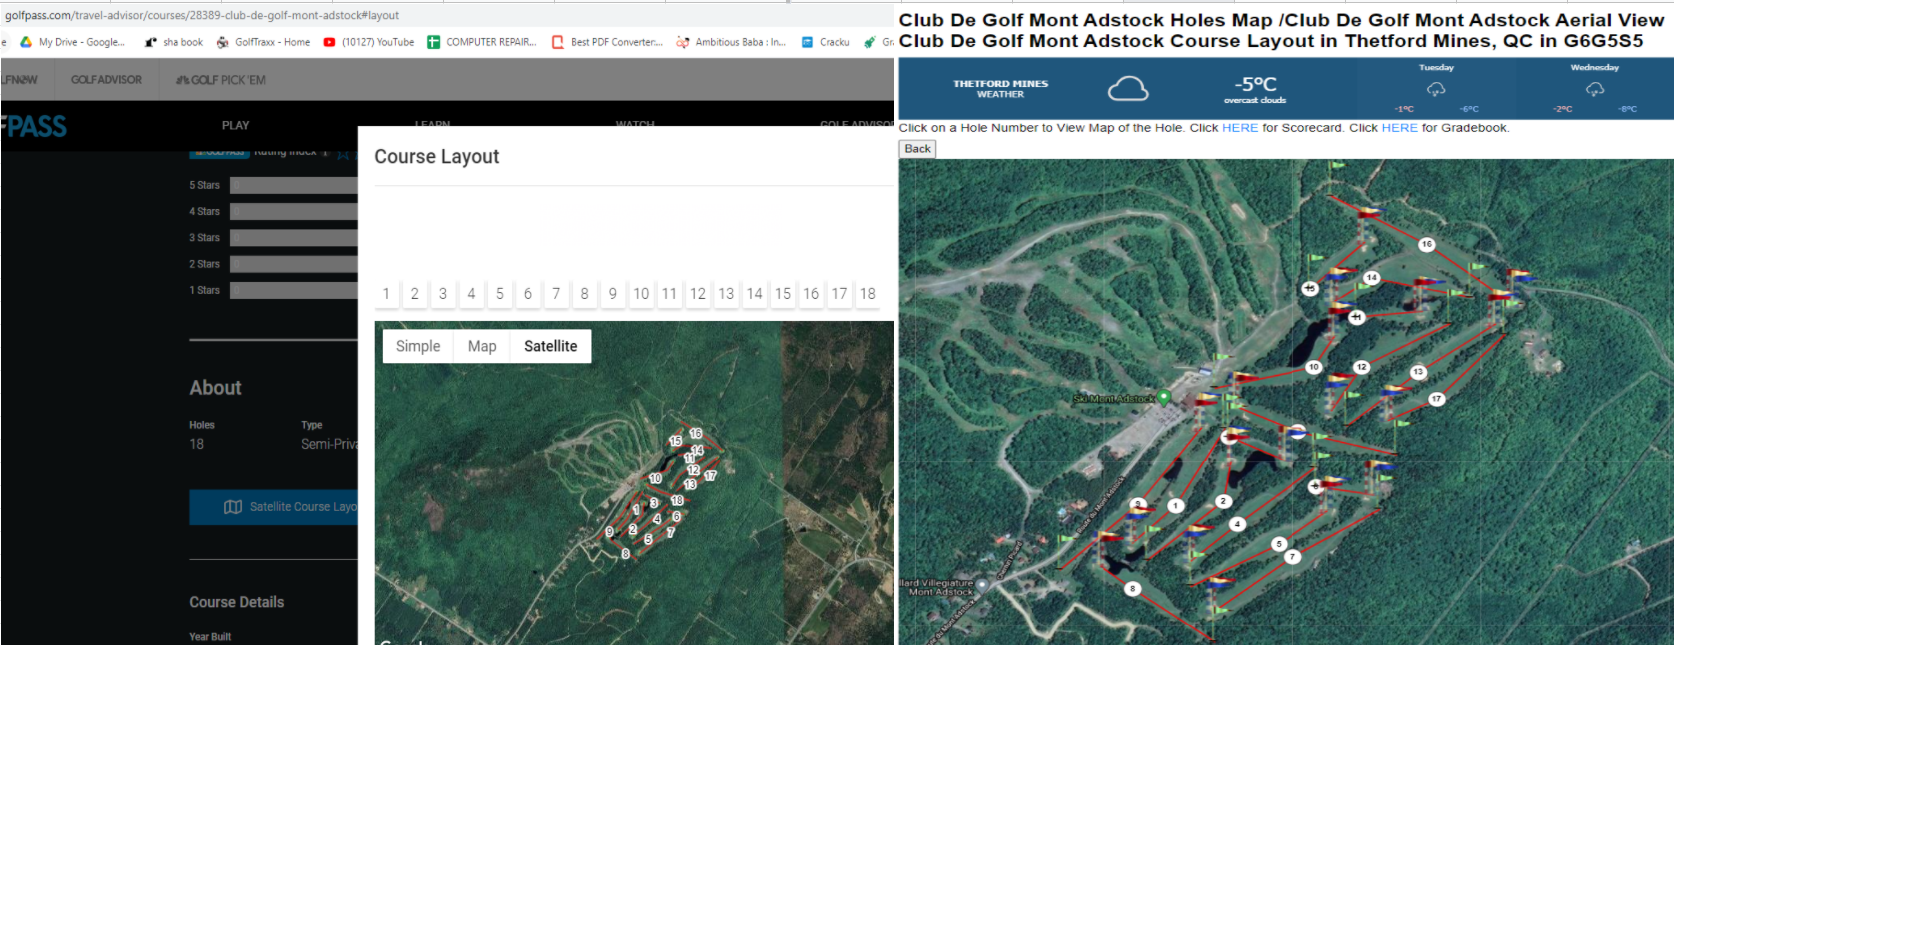Click hole 8 marker on the large aerial map
This screenshot has height=935, width=1914.
coord(1133,589)
